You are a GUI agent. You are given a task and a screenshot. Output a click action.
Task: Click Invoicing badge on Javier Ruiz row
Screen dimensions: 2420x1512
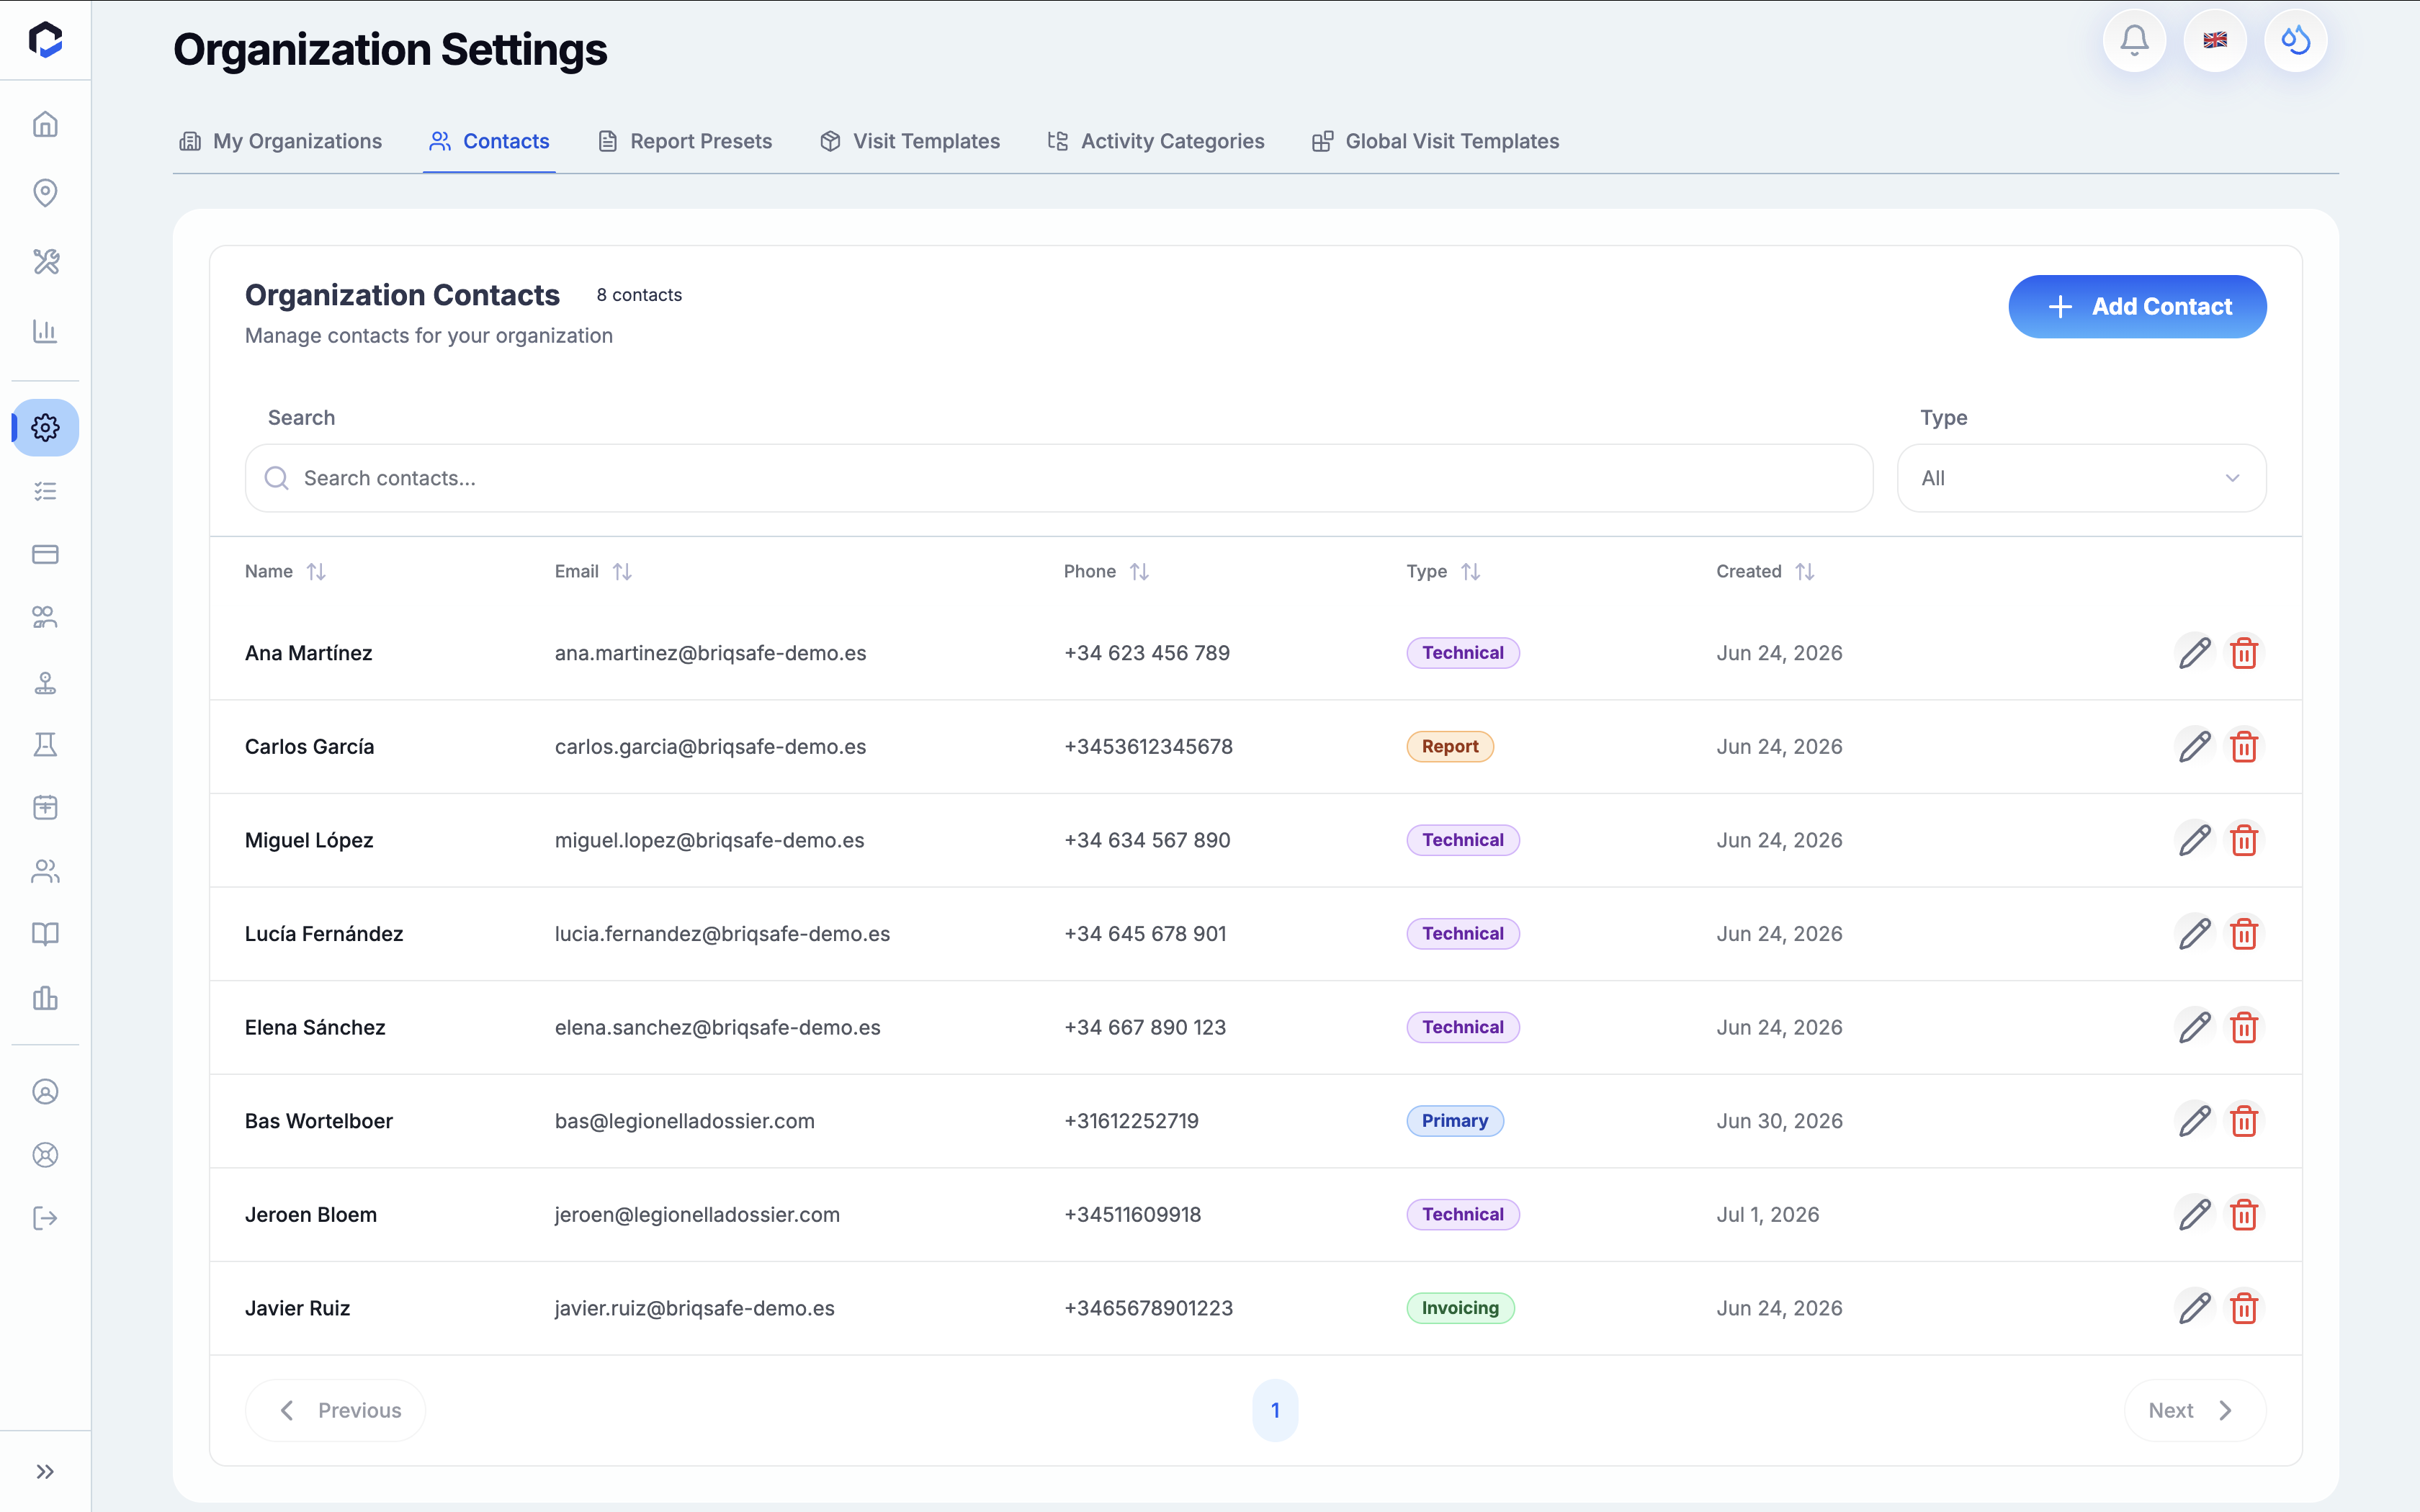click(1460, 1308)
